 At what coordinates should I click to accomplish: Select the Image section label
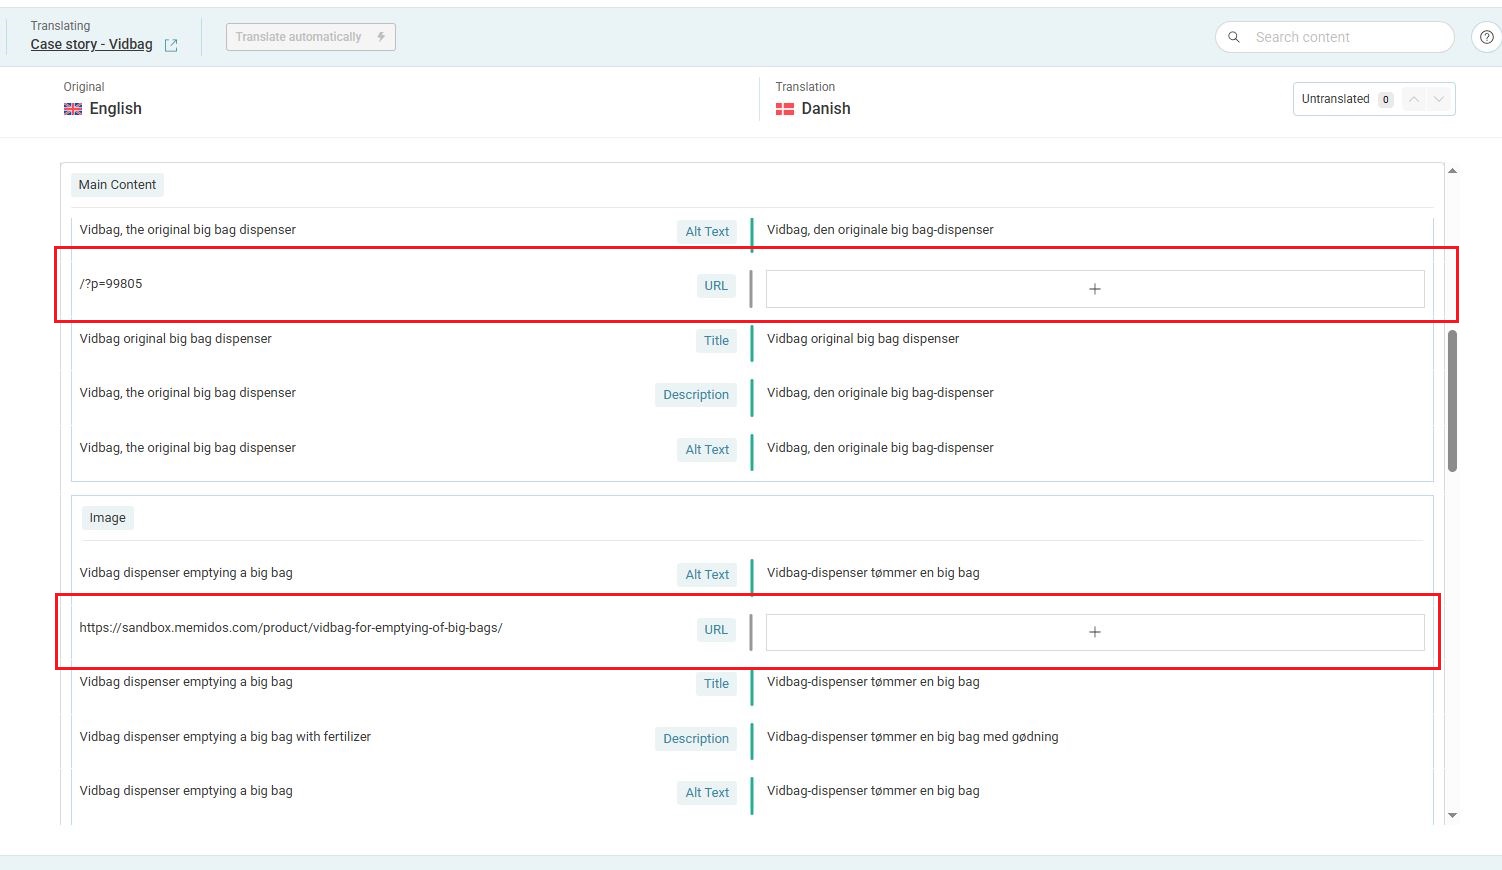coord(107,518)
